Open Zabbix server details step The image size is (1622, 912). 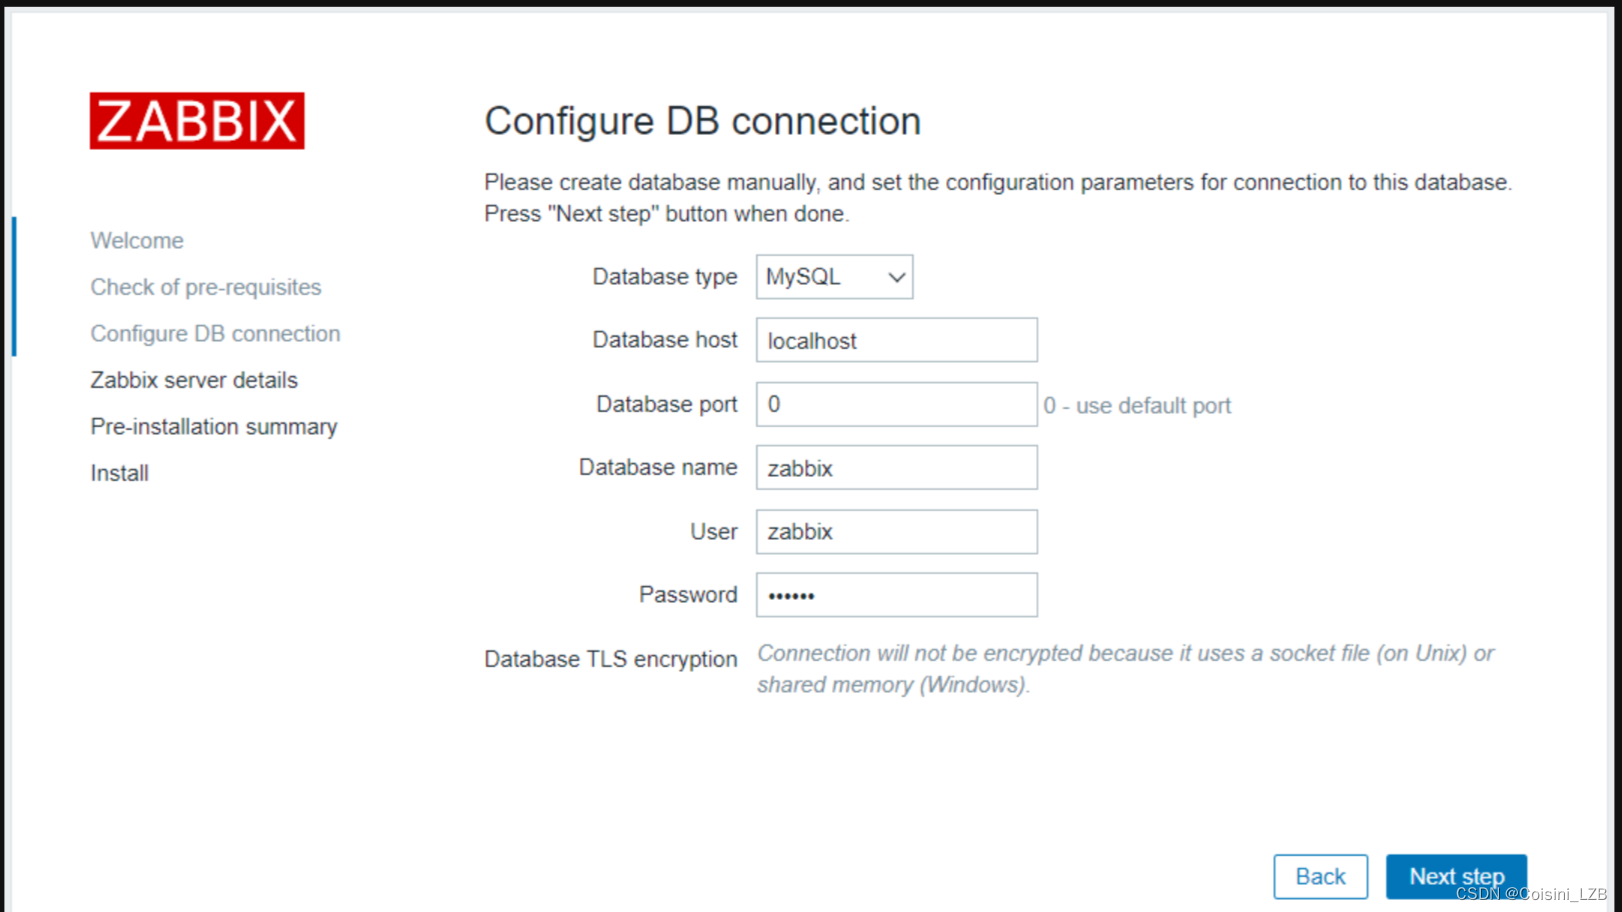click(194, 380)
